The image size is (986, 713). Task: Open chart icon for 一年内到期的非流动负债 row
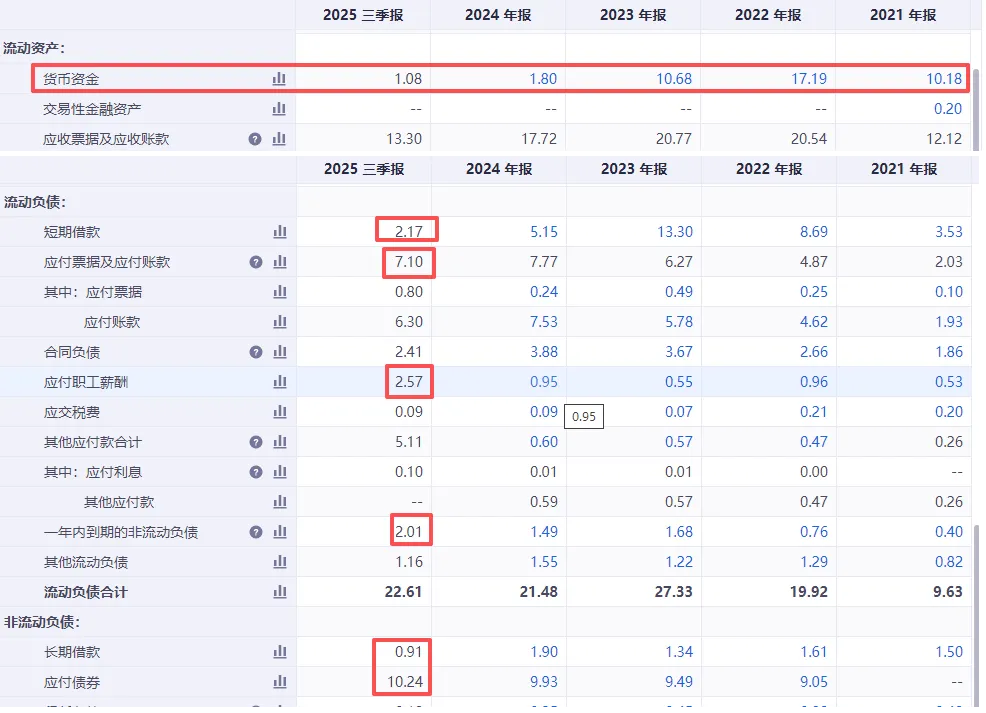click(x=280, y=532)
